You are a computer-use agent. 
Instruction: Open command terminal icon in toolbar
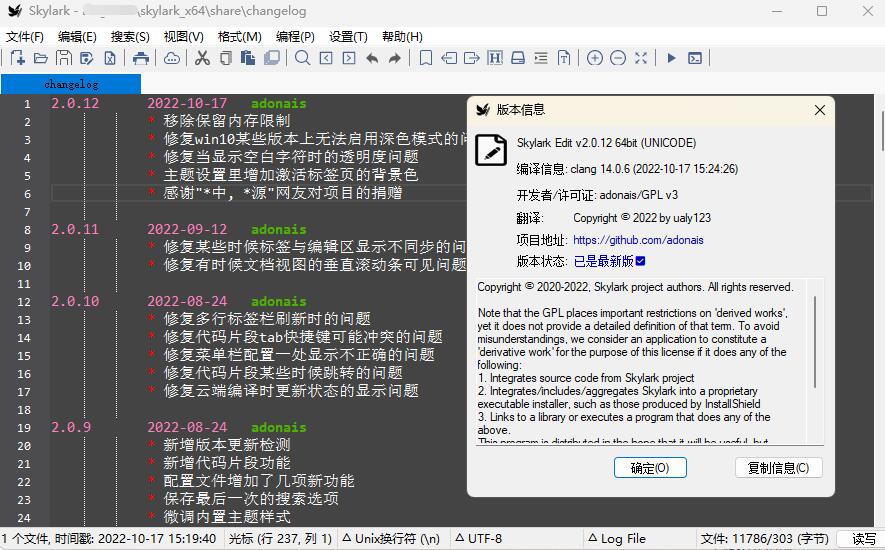(695, 58)
